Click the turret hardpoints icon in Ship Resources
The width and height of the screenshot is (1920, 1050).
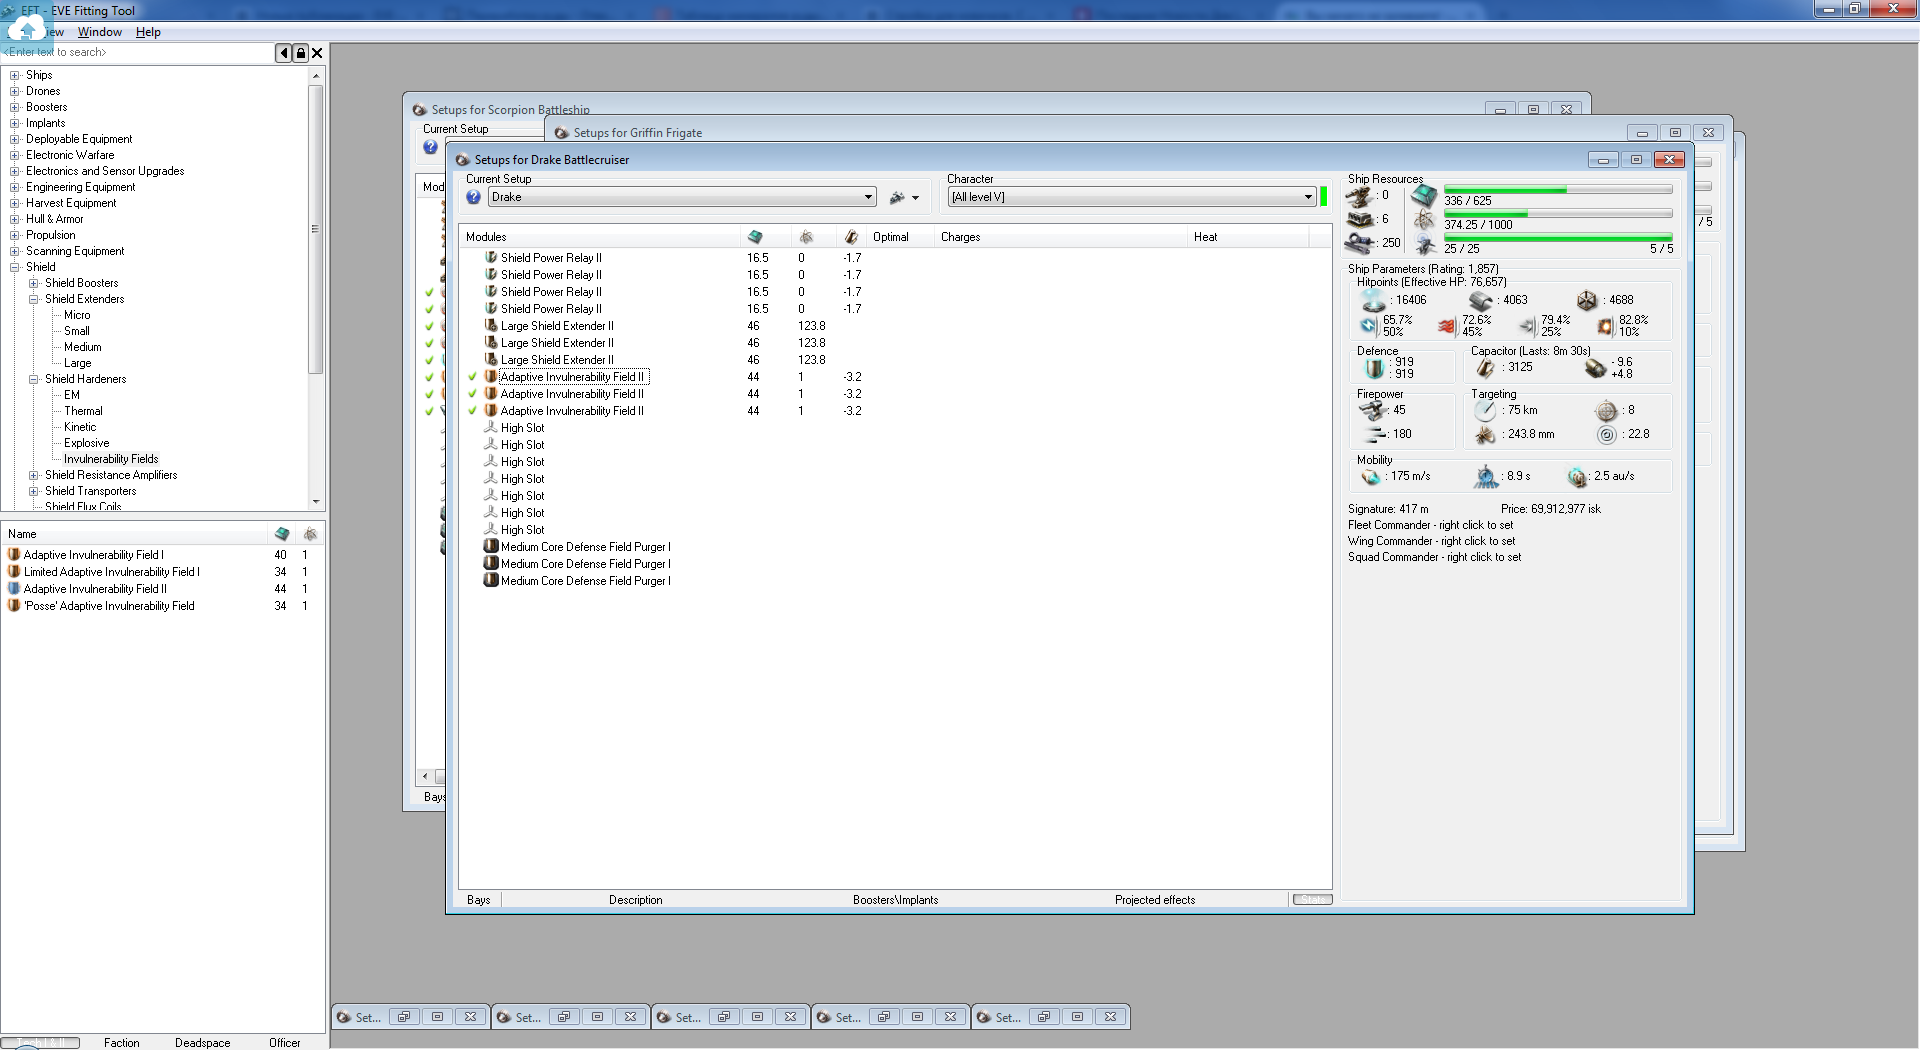click(x=1359, y=197)
